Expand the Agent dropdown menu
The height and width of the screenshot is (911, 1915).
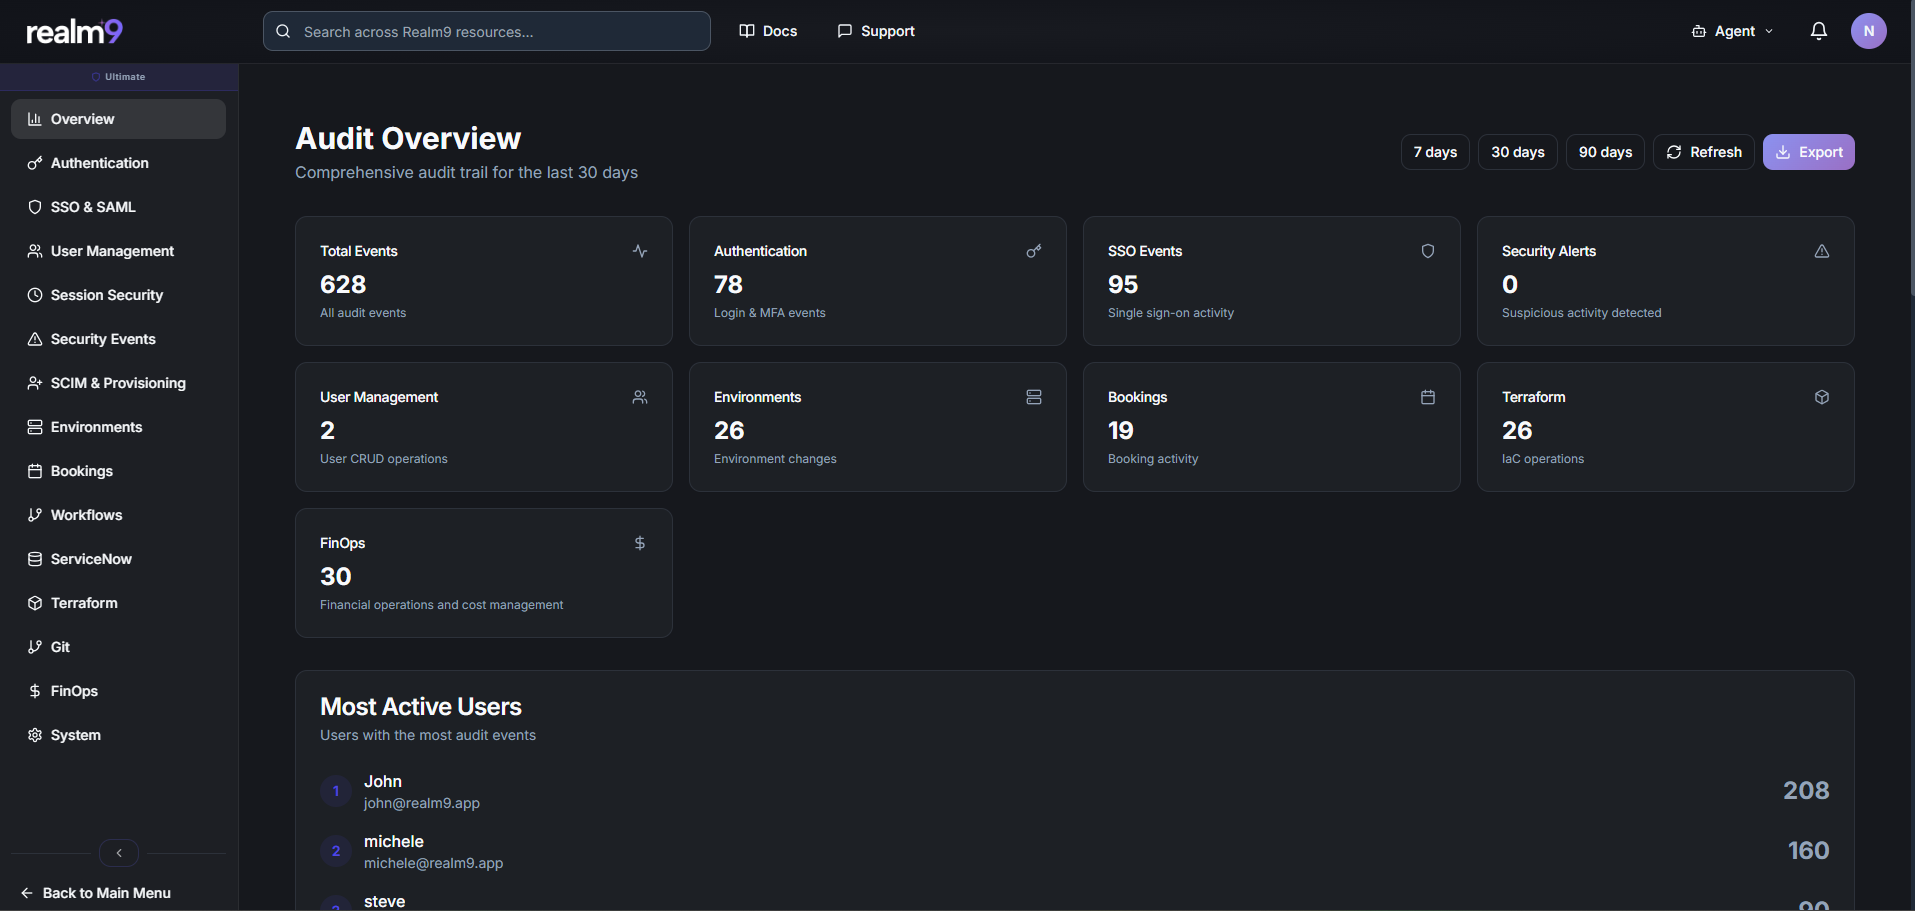[x=1732, y=31]
